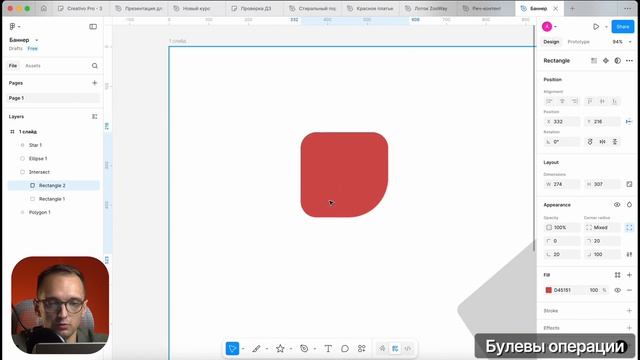
Task: Toggle individual corner radius icon
Action: (x=629, y=227)
